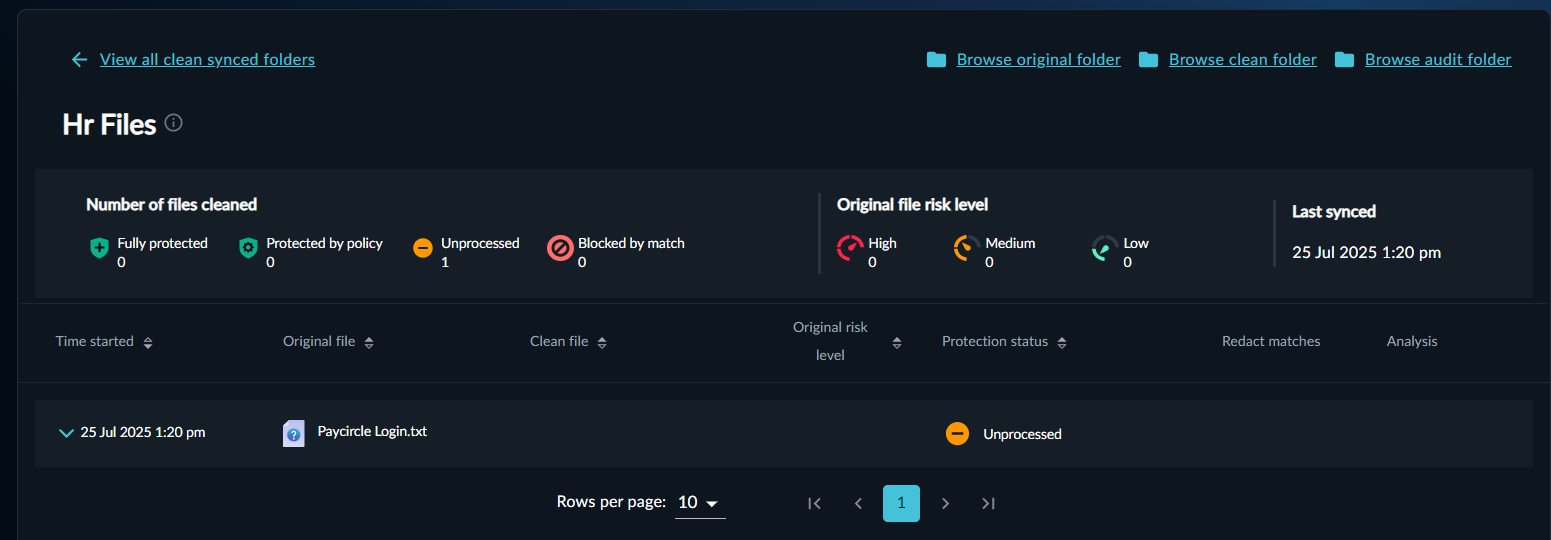The image size is (1551, 540).
Task: Click the back arrow icon
Action: click(79, 60)
